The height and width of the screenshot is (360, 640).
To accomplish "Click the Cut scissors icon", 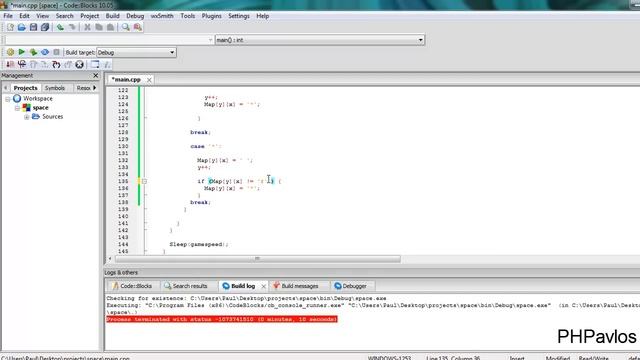I will [87, 27].
